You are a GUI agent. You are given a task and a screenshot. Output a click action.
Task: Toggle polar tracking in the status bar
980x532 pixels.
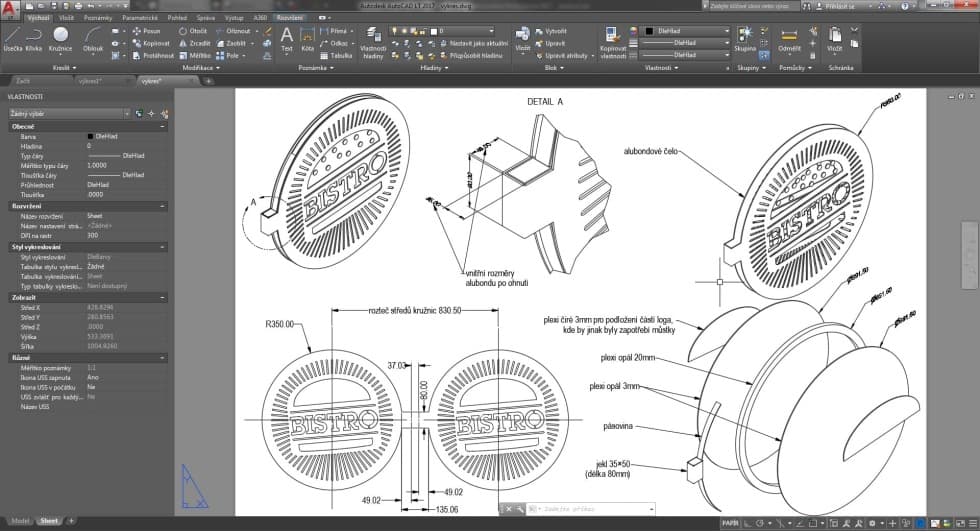click(x=760, y=523)
